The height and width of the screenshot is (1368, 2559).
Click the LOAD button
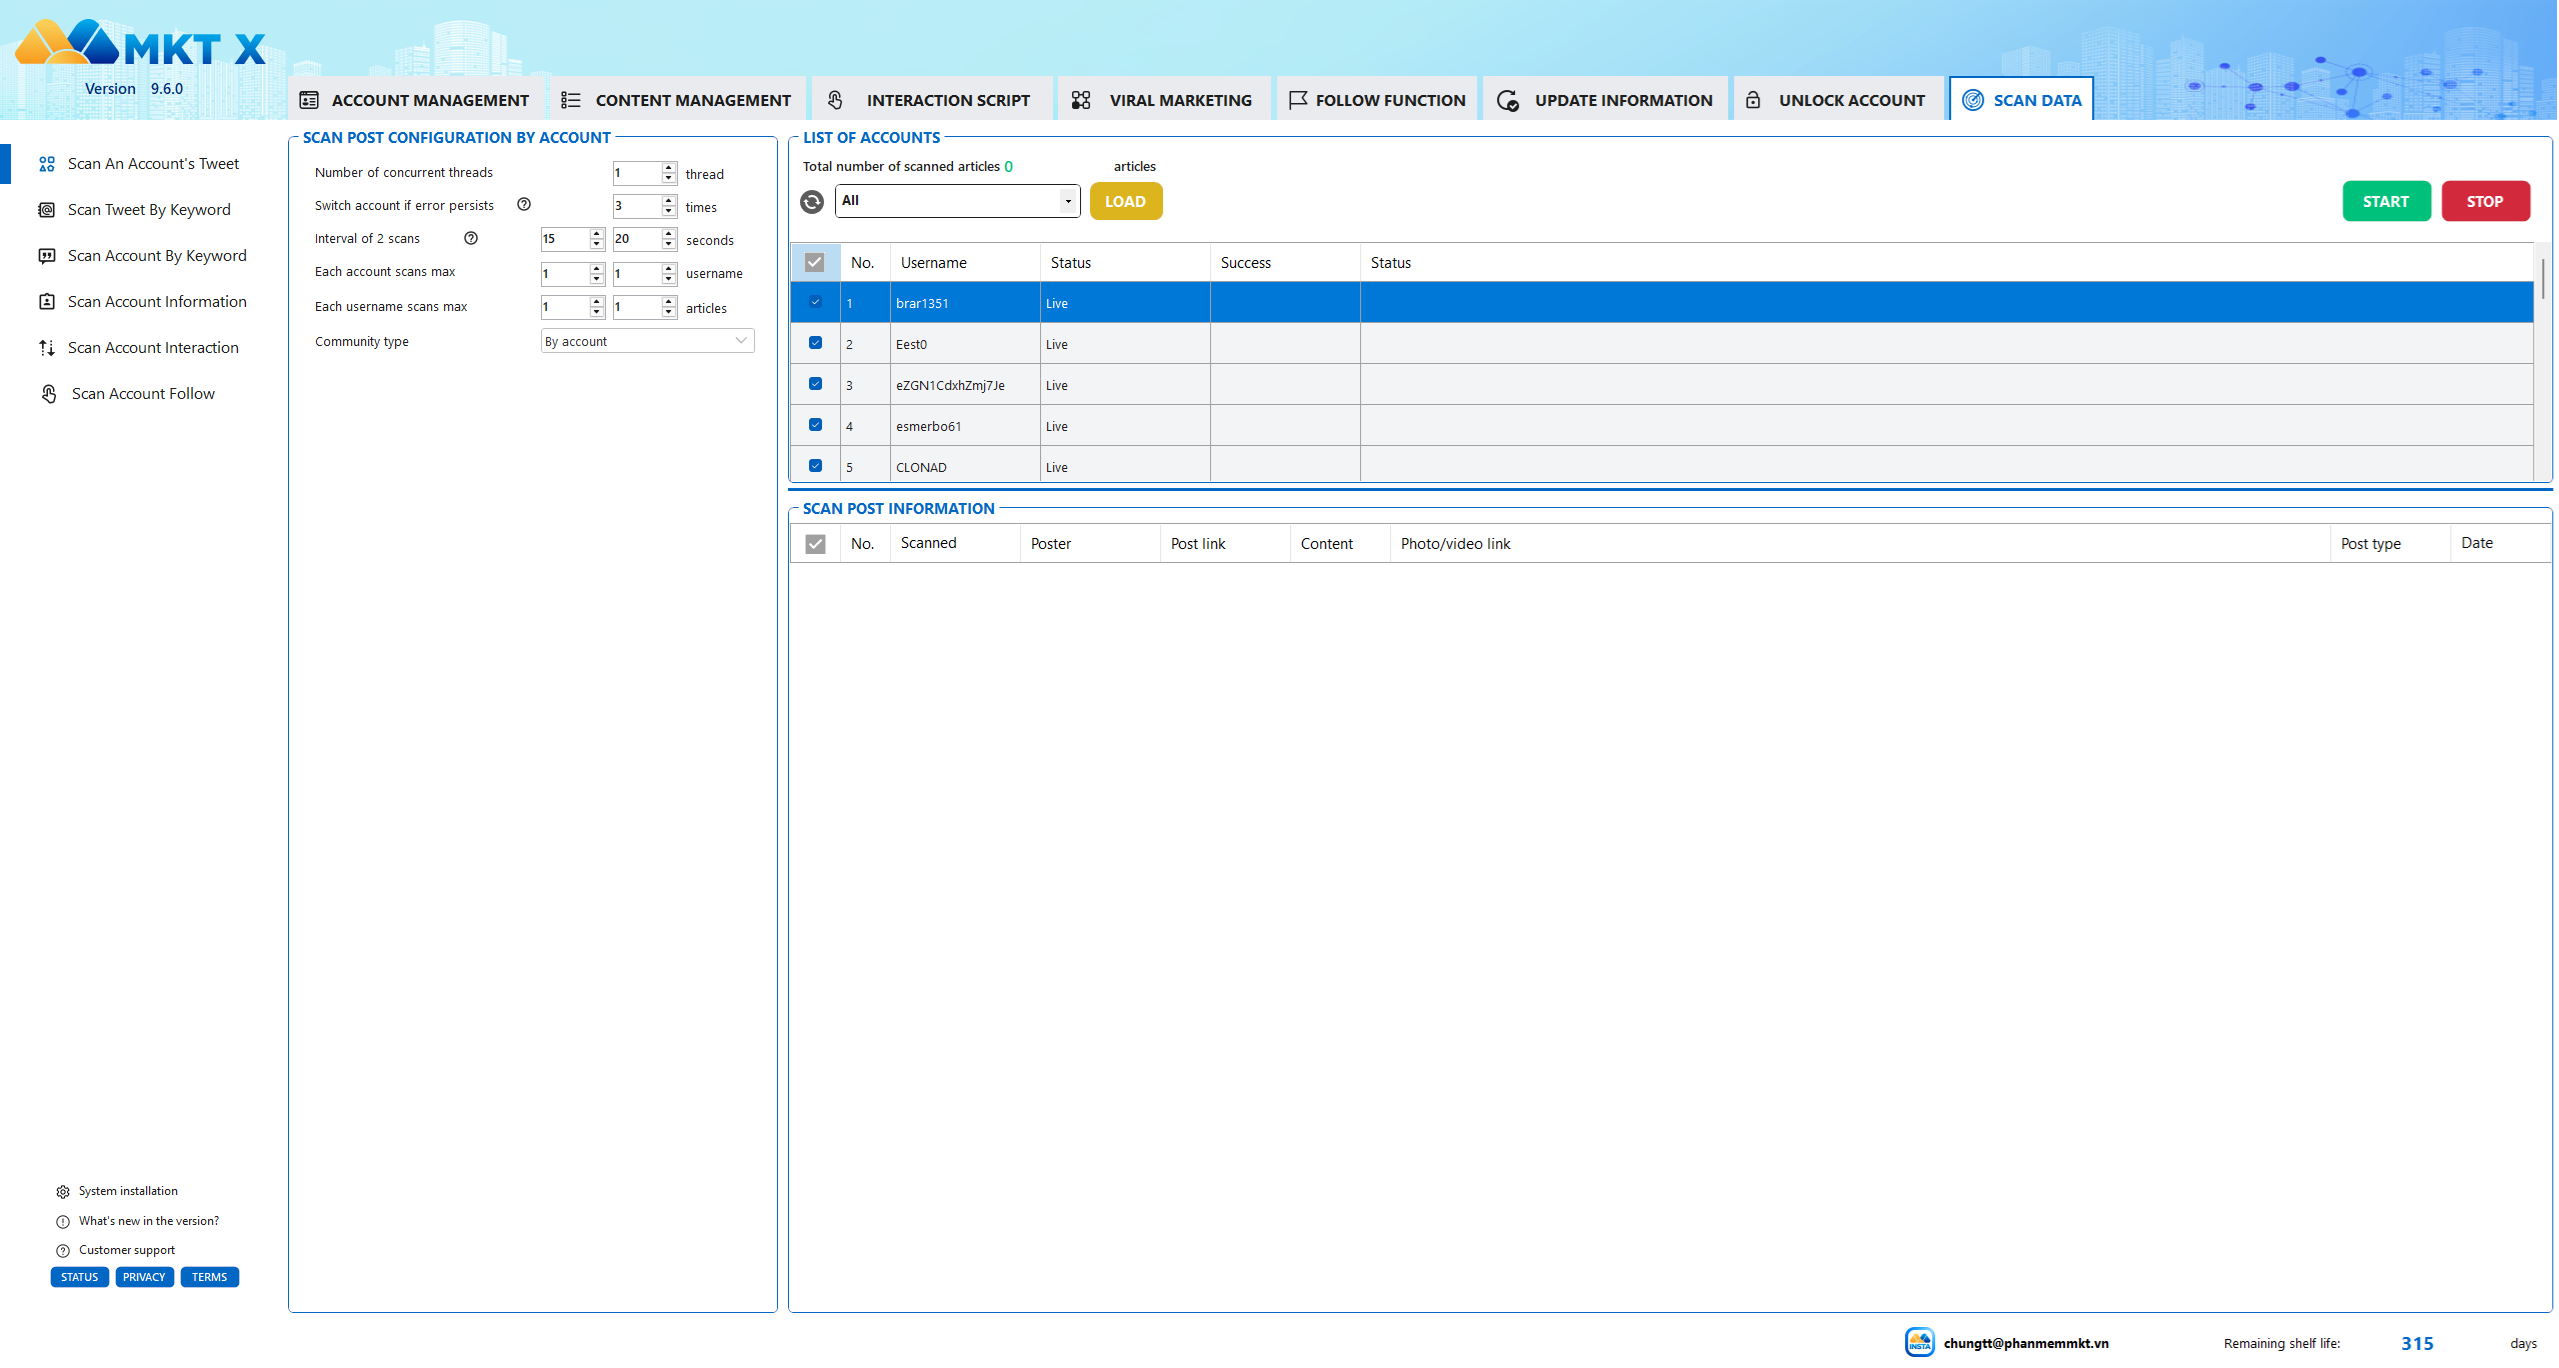point(1125,201)
